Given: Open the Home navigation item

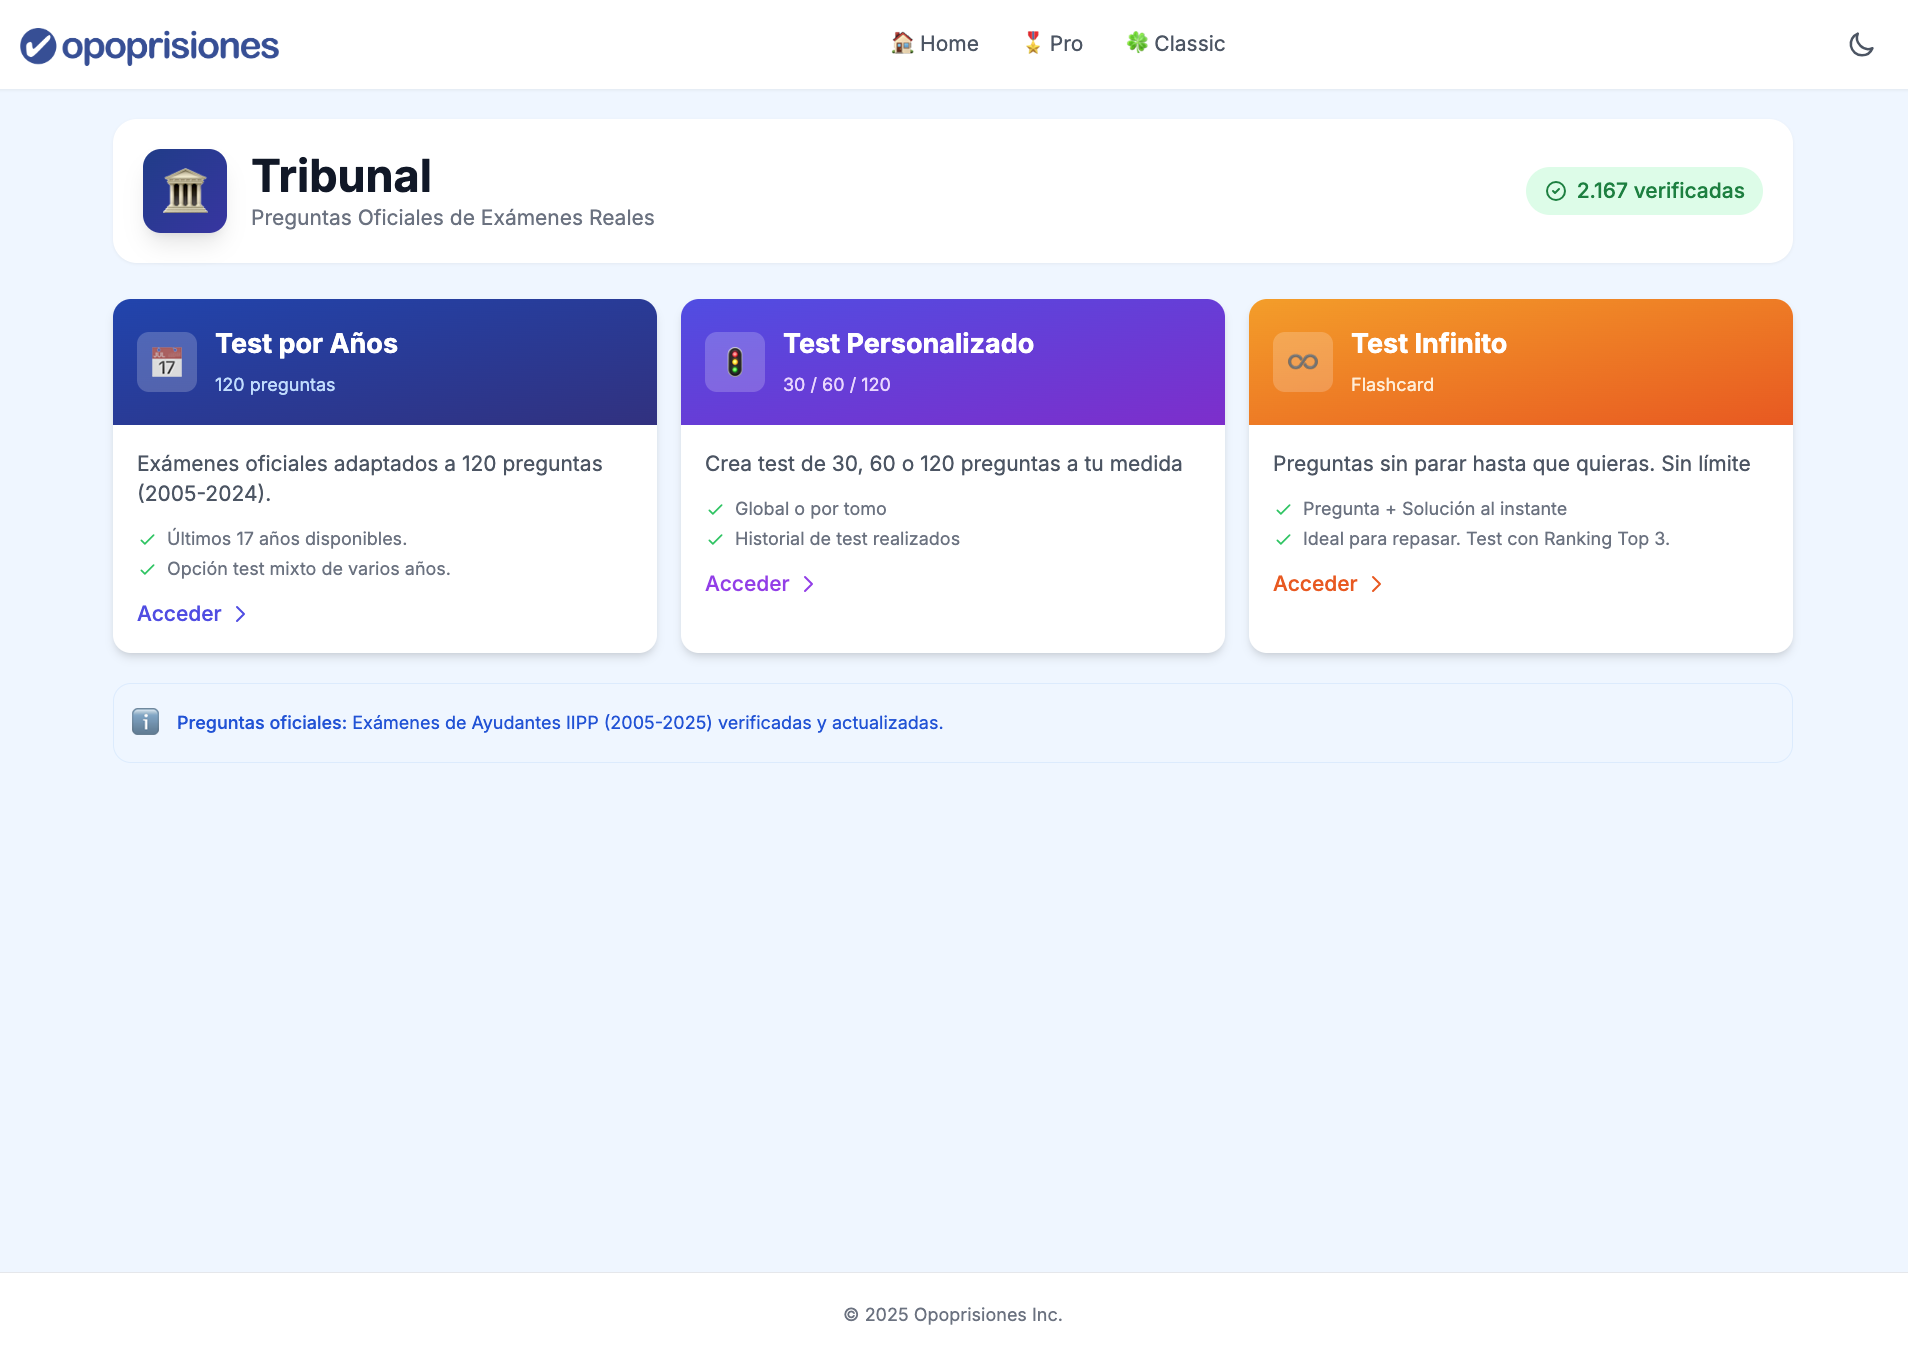Looking at the screenshot, I should coord(935,44).
